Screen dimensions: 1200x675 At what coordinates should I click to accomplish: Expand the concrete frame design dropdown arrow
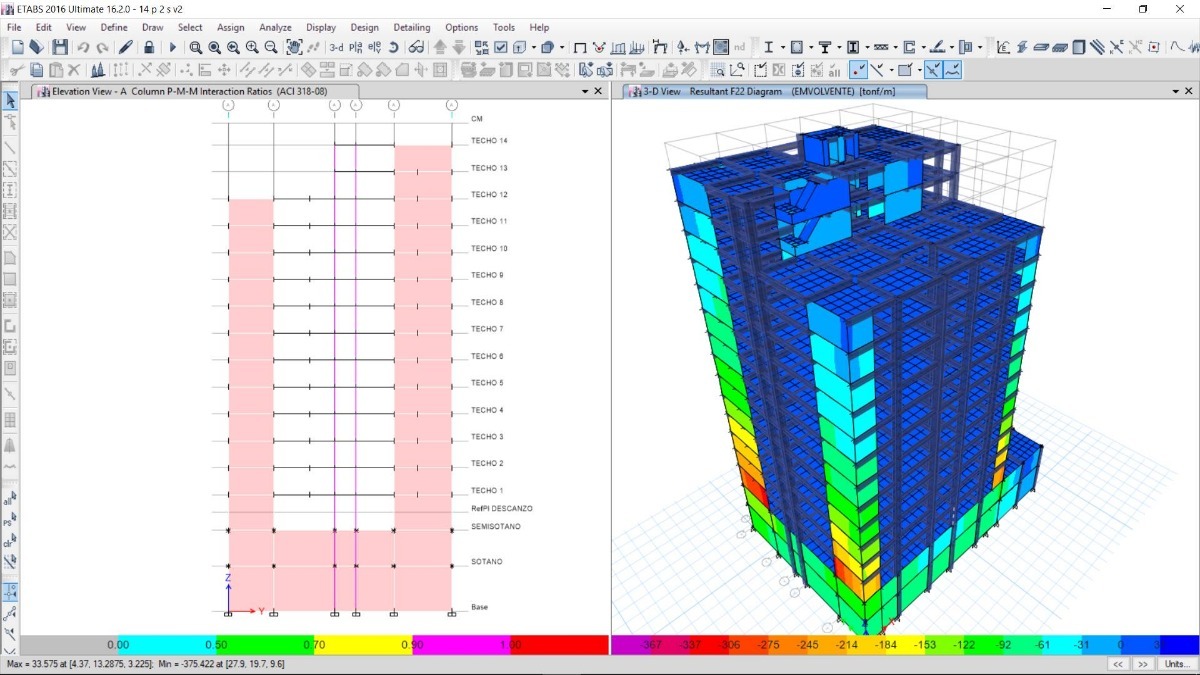click(x=809, y=47)
